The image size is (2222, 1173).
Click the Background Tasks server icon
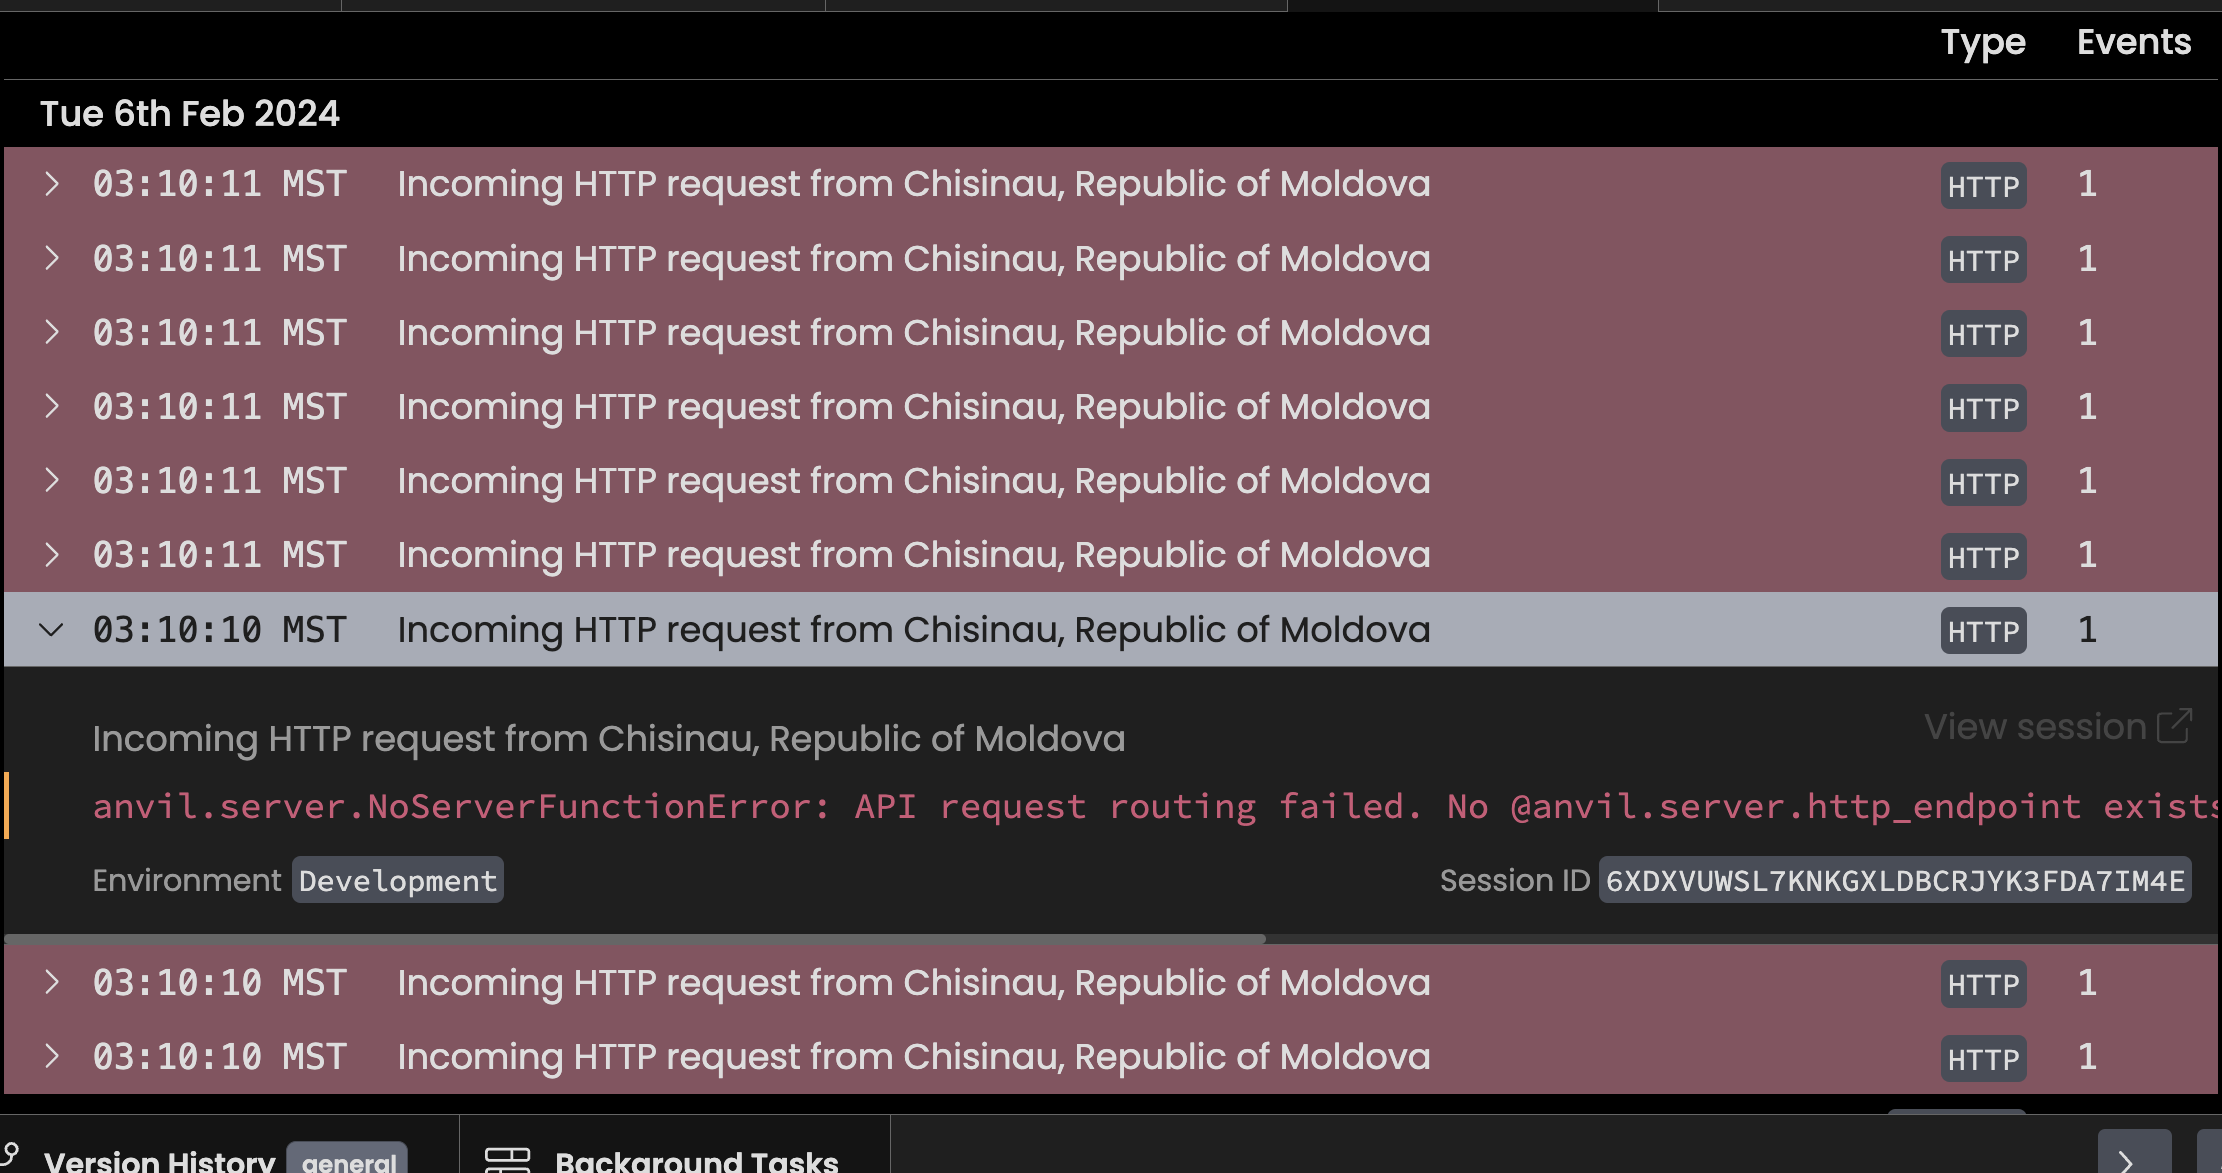tap(507, 1160)
